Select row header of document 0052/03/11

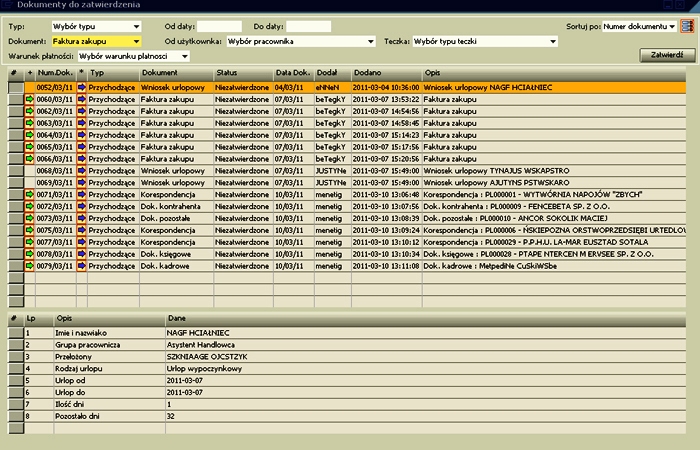click(16, 88)
